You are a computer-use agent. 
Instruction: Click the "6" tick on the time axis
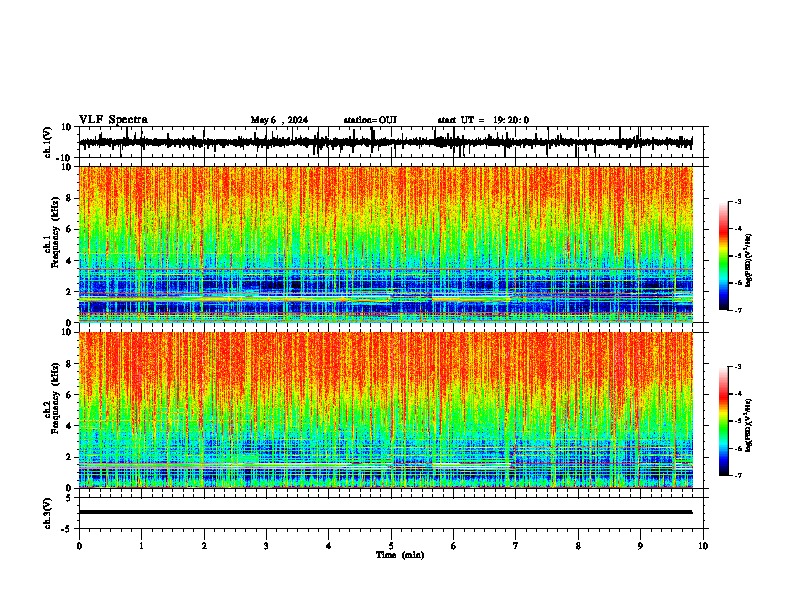(x=454, y=546)
